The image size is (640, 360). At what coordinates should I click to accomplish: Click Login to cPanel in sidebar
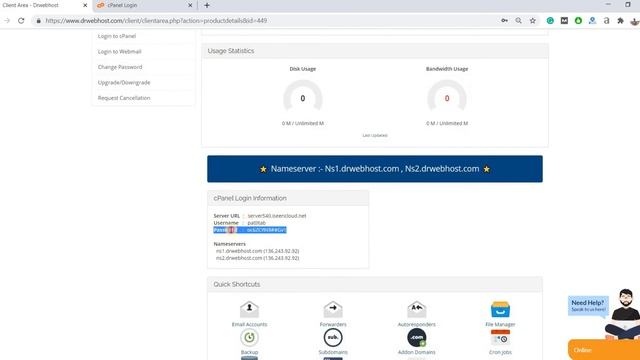117,36
